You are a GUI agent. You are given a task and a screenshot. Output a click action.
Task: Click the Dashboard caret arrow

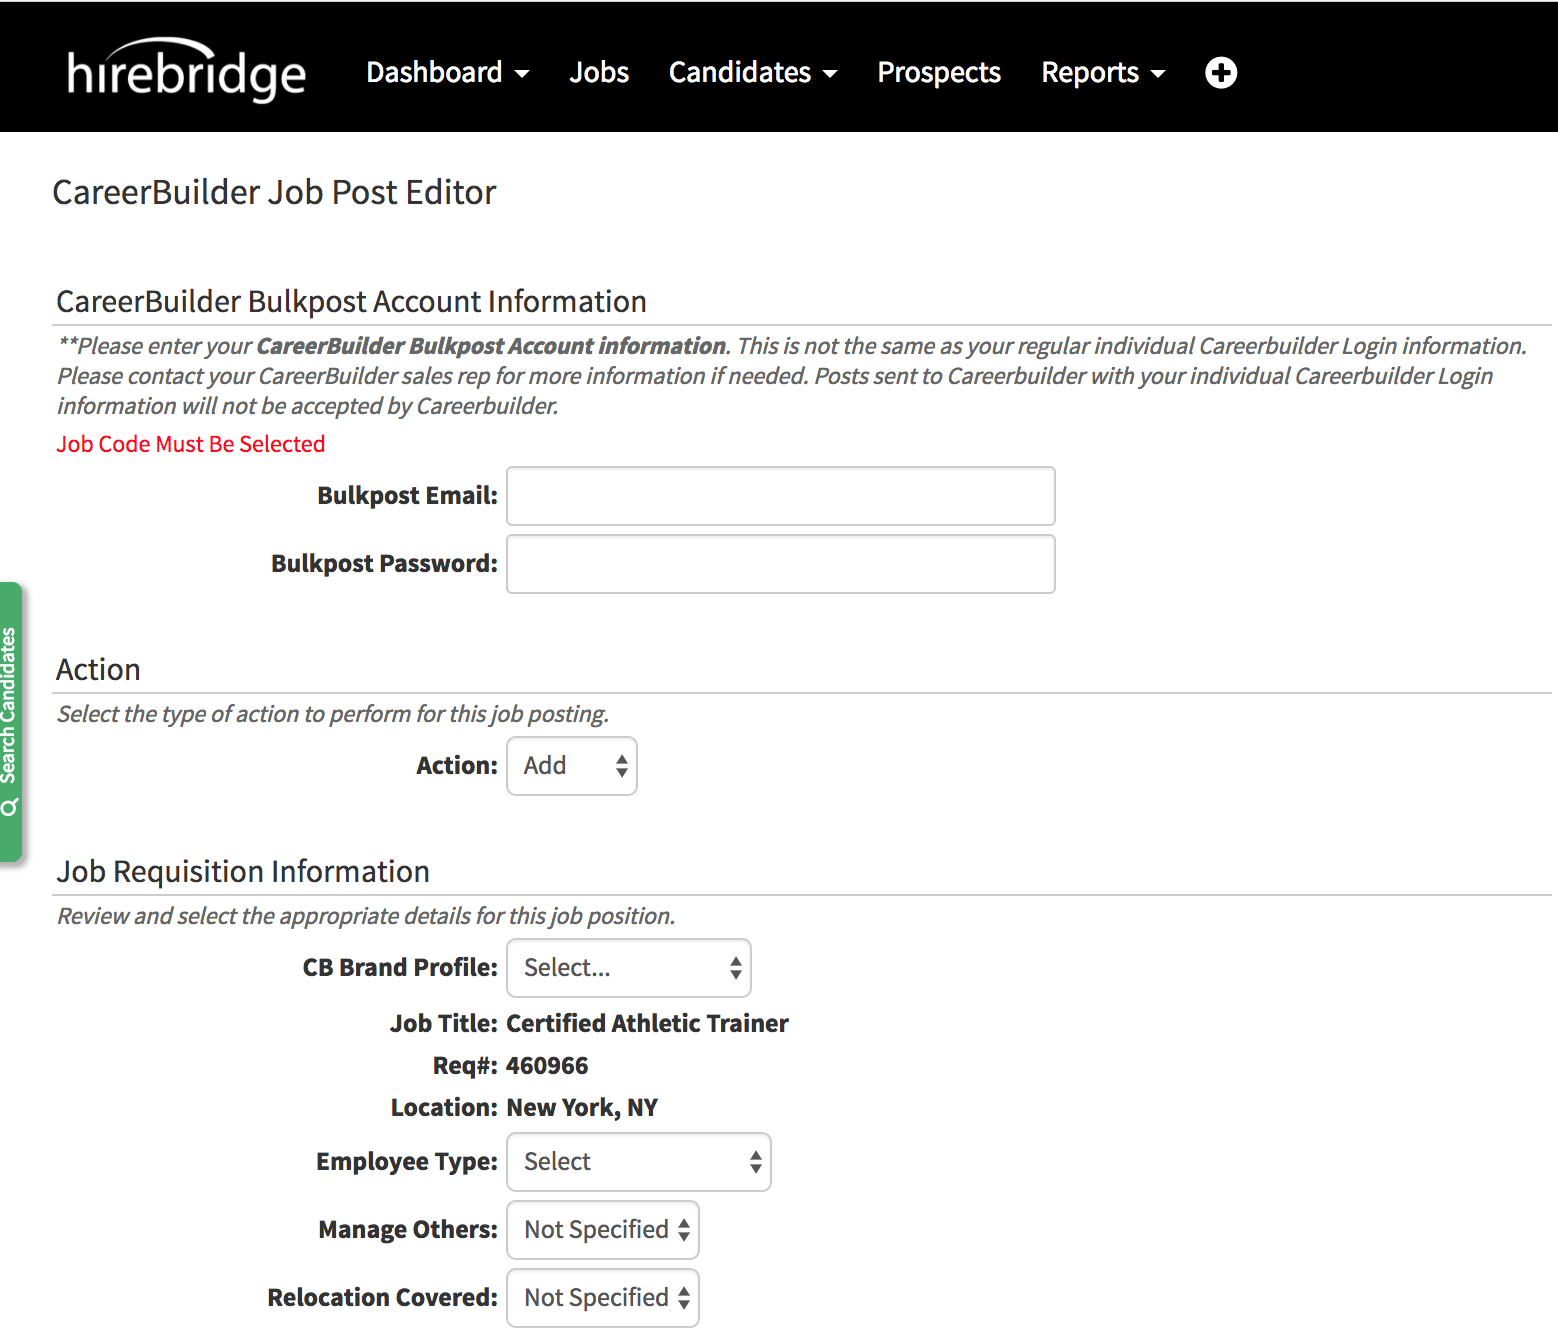(522, 74)
